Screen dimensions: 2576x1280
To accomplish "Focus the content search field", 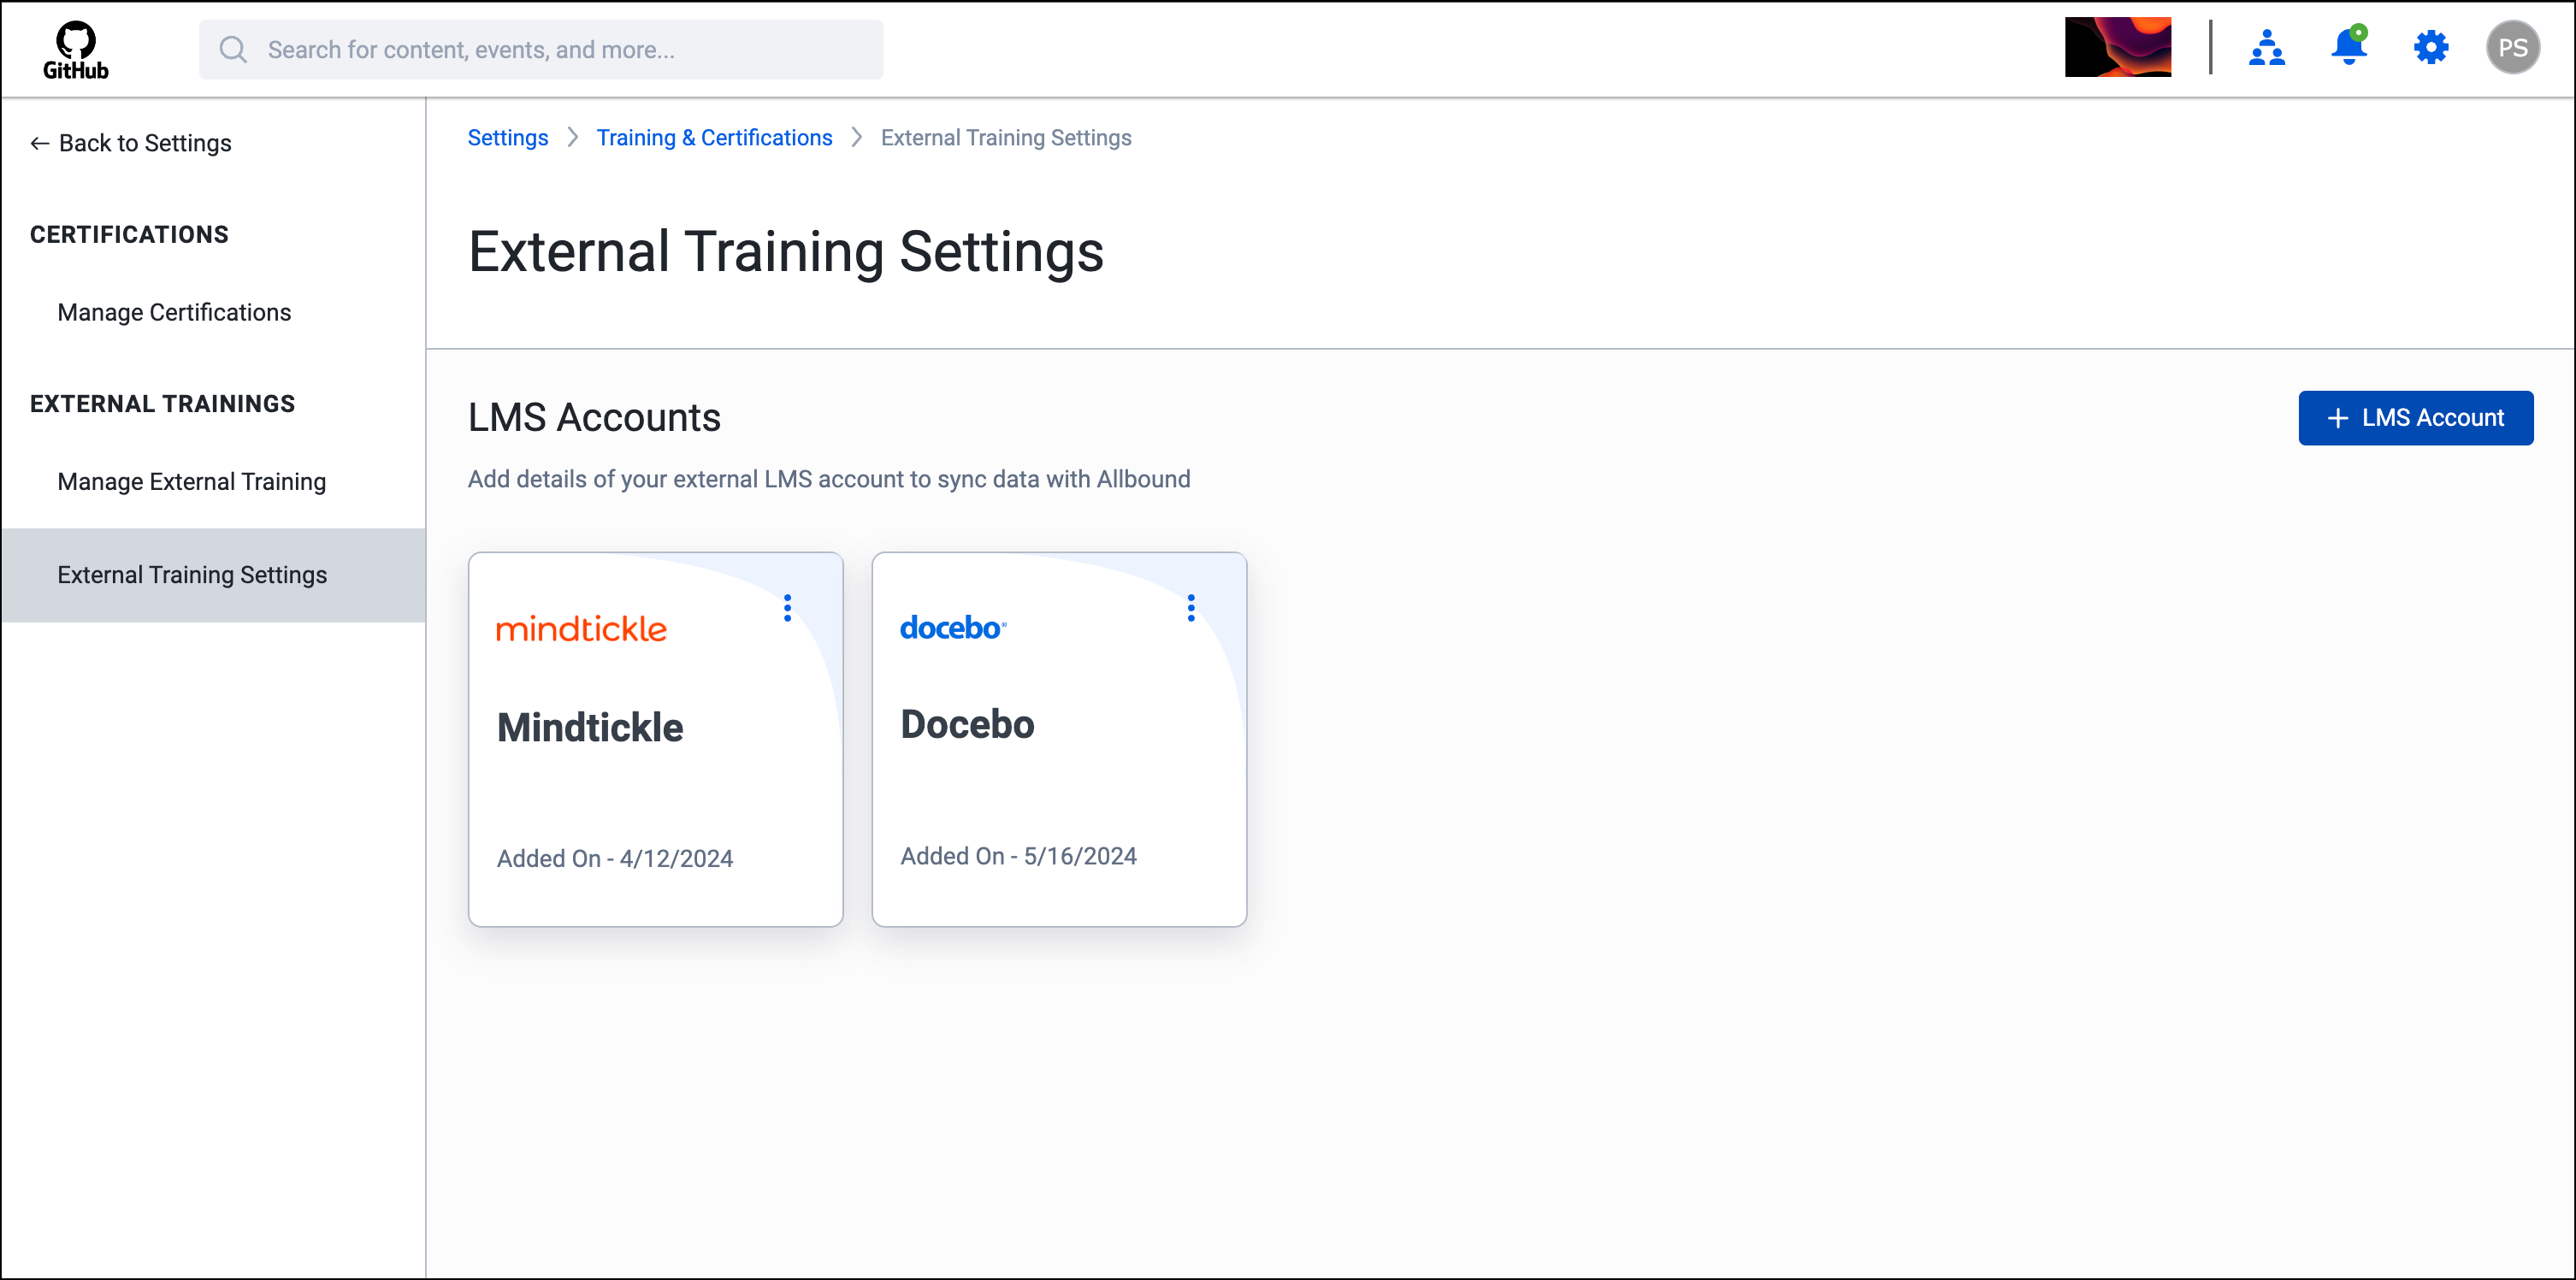I will click(x=541, y=50).
